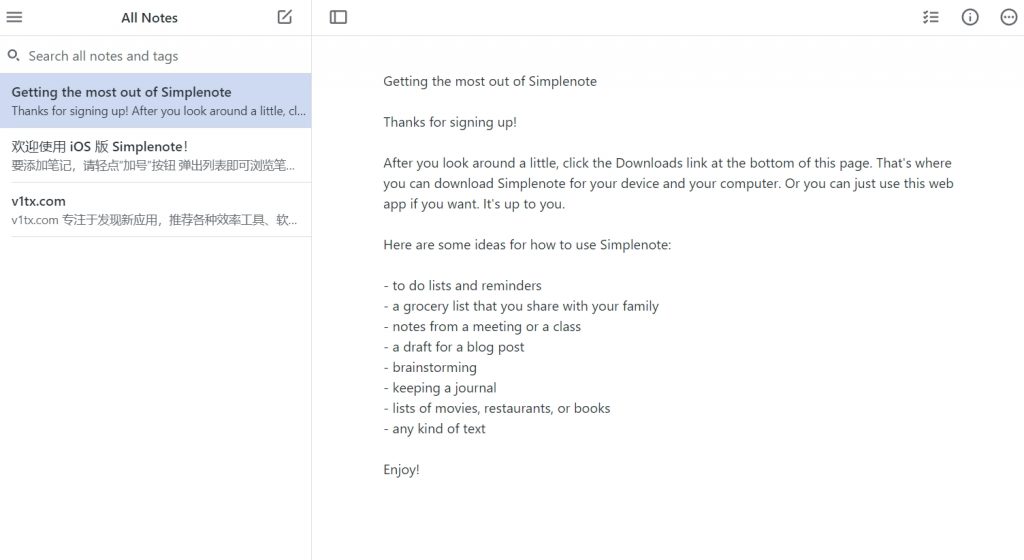Toggle the sidebar panel icon
The height and width of the screenshot is (560, 1024).
(338, 17)
